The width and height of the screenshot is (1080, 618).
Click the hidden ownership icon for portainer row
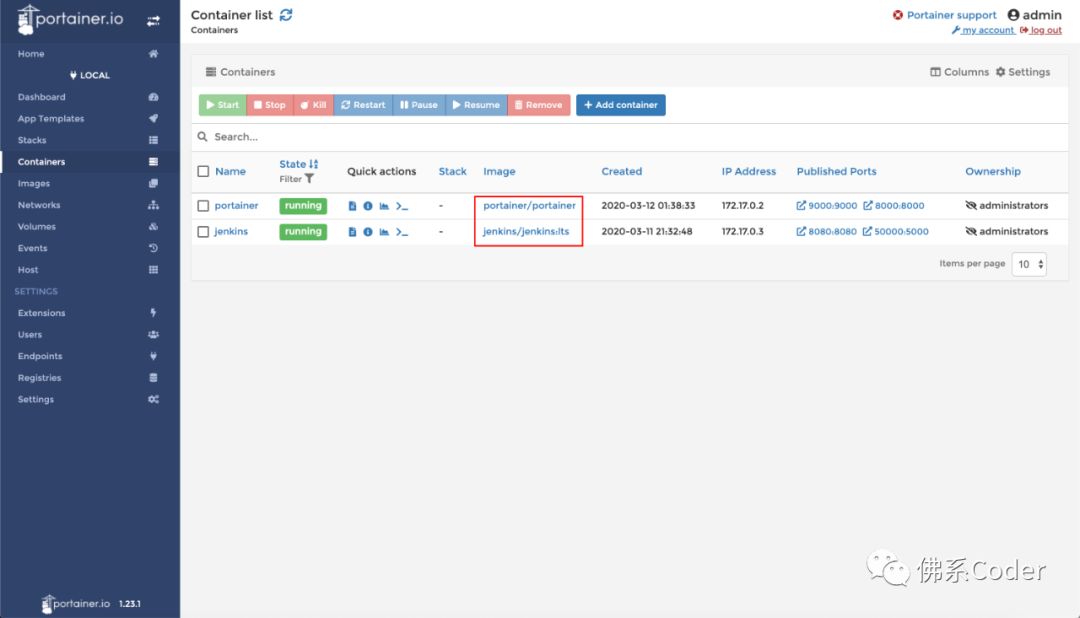click(971, 205)
